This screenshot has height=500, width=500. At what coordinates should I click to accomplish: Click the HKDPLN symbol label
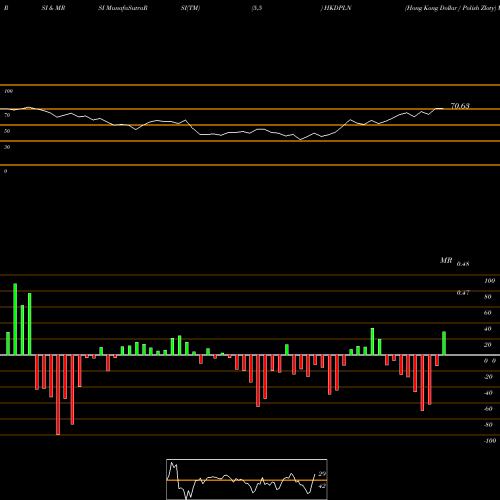point(337,8)
